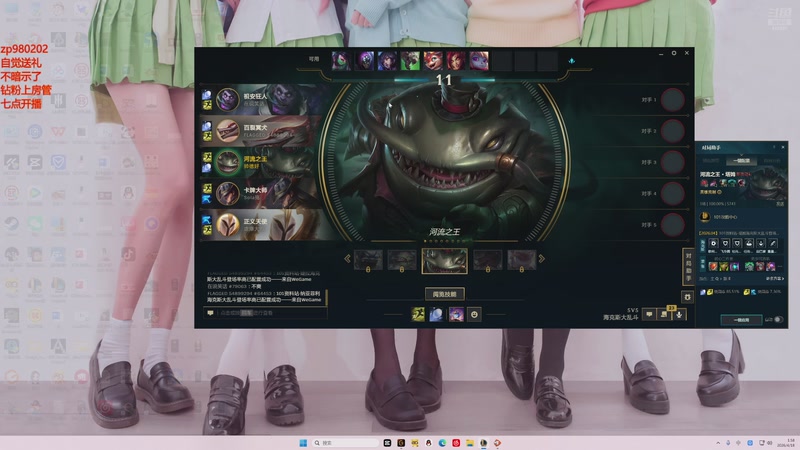800x450 pixels.
Task: Click the taskbar search box
Action: tap(346, 443)
